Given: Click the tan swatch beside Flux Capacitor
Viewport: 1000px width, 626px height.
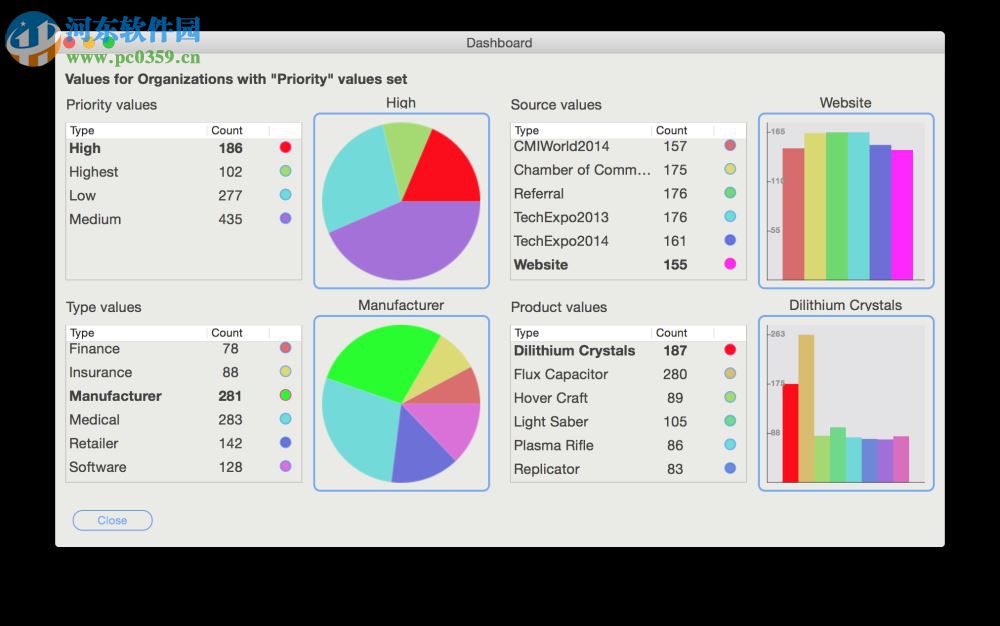Looking at the screenshot, I should tap(729, 374).
